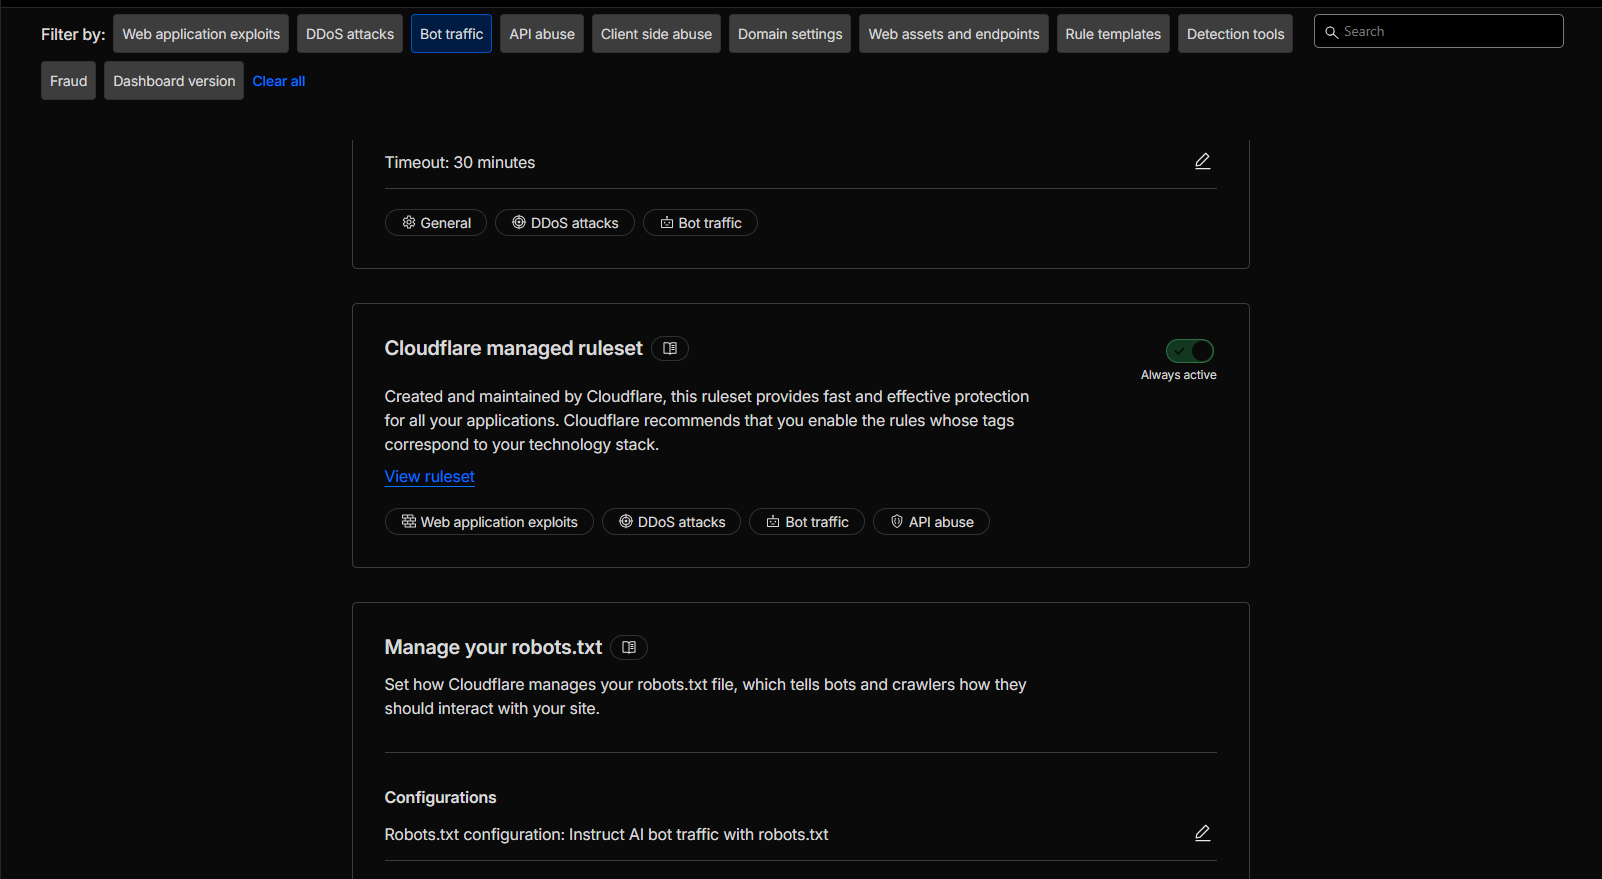Filter by Web application exploits
Viewport: 1602px width, 879px height.
tap(201, 34)
